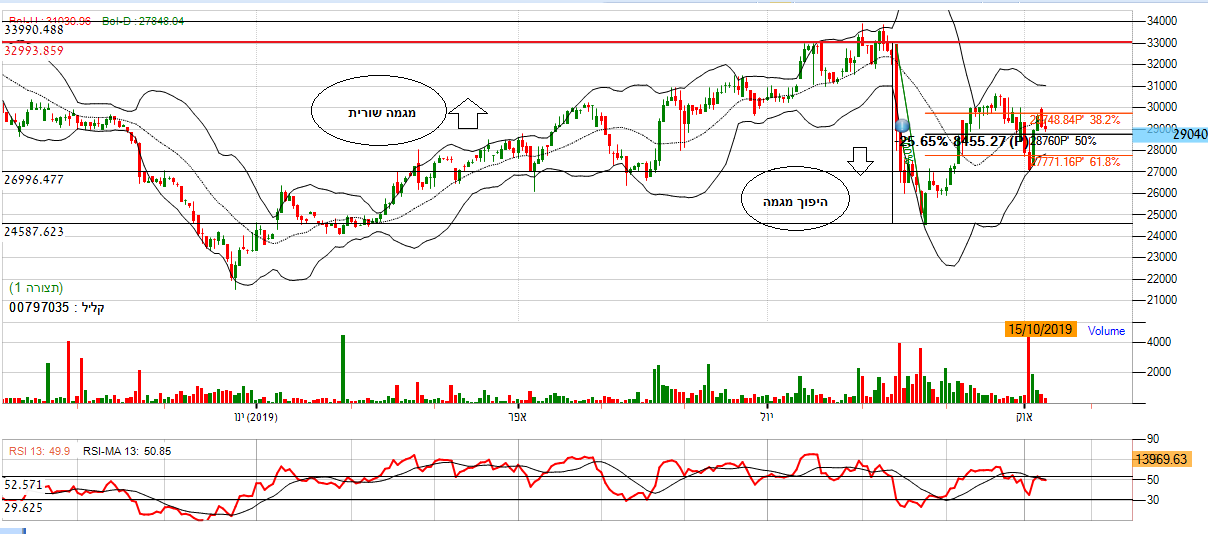Click the RSI-MA 13: 50.85 label
The height and width of the screenshot is (534, 1208).
coord(126,451)
